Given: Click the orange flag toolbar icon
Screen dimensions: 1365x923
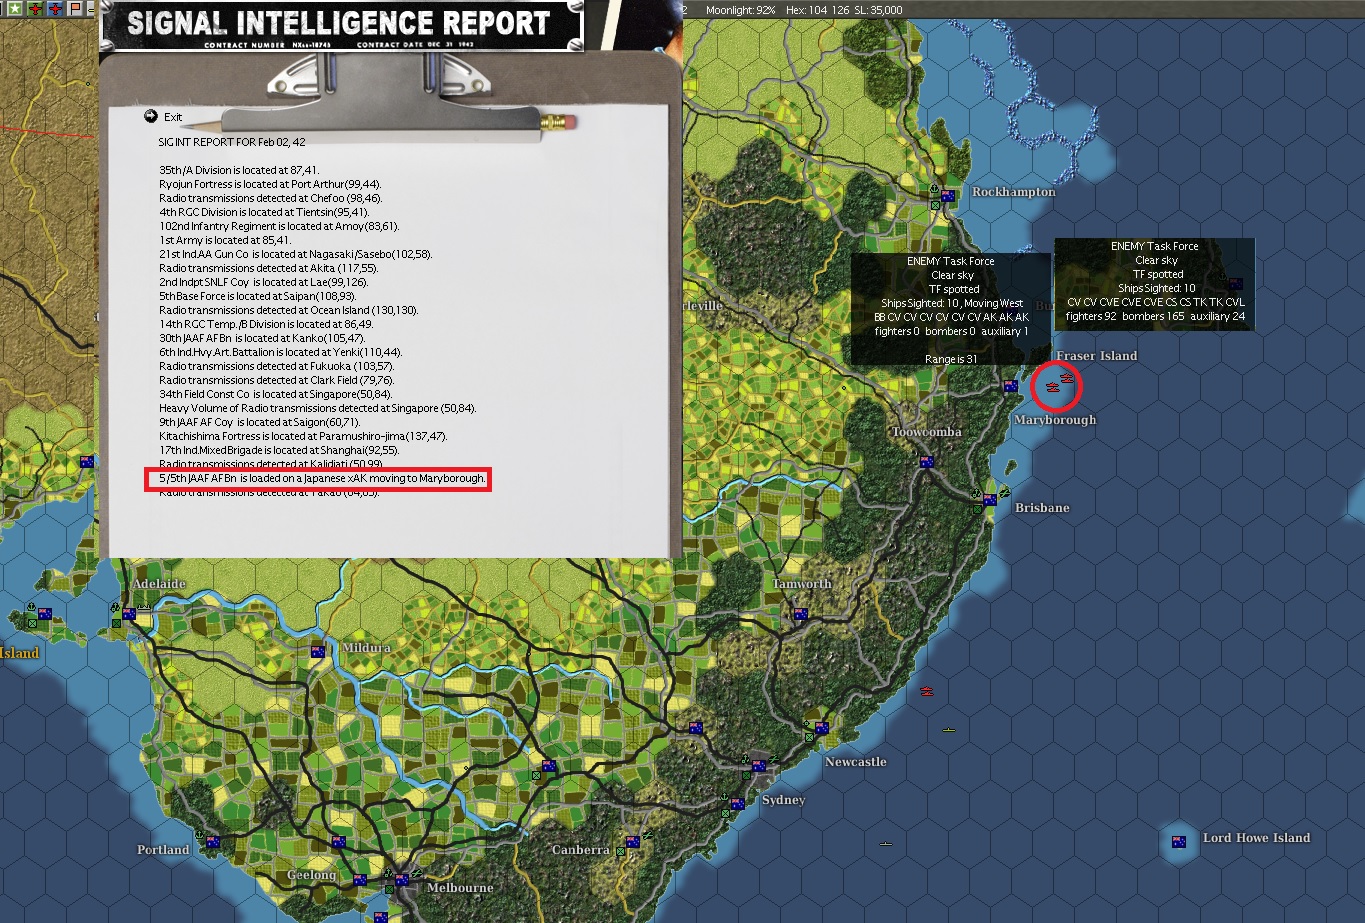Looking at the screenshot, I should click(75, 9).
